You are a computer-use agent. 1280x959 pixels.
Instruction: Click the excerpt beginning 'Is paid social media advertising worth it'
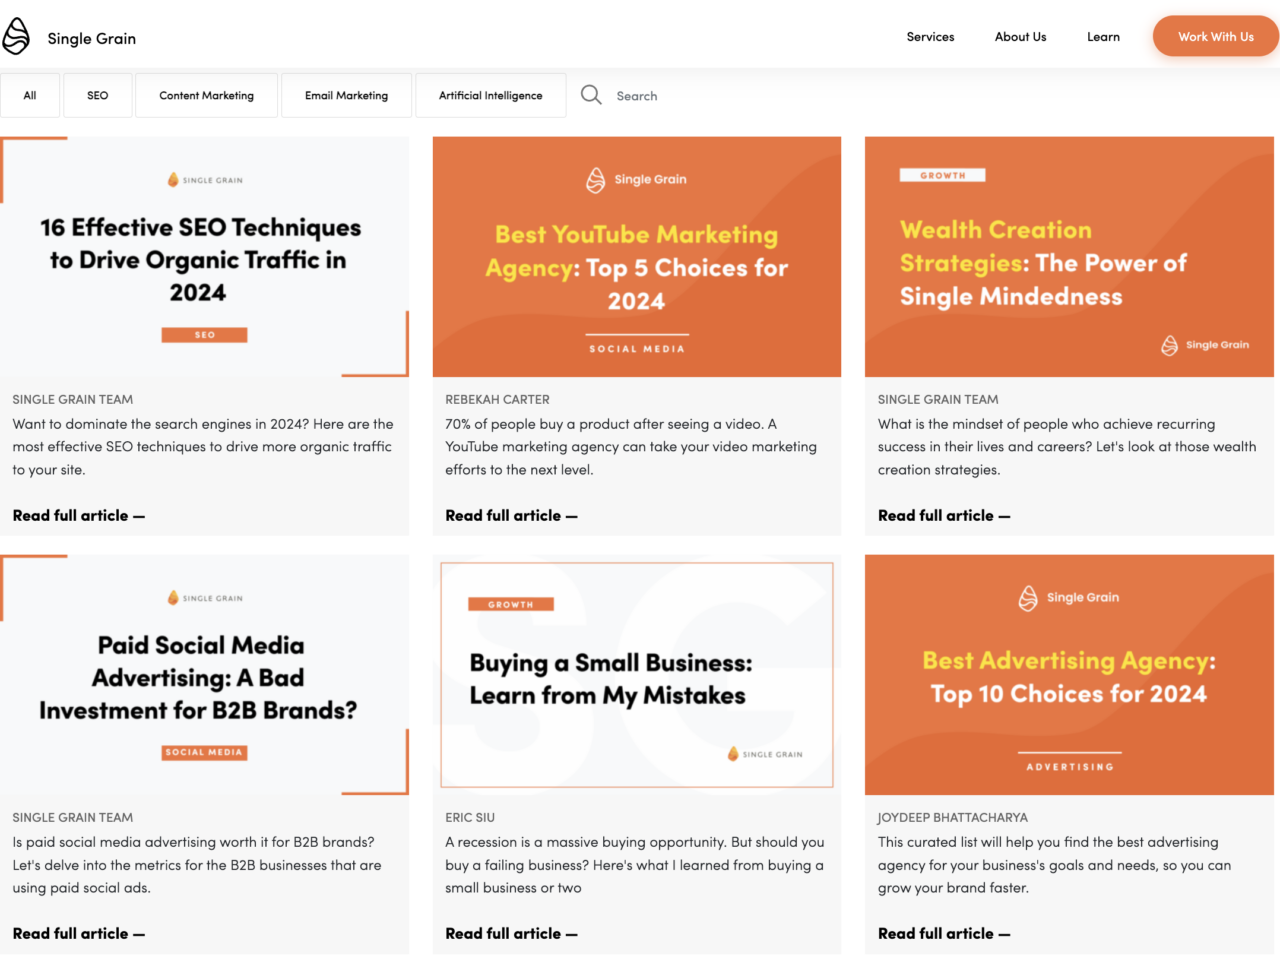[197, 865]
